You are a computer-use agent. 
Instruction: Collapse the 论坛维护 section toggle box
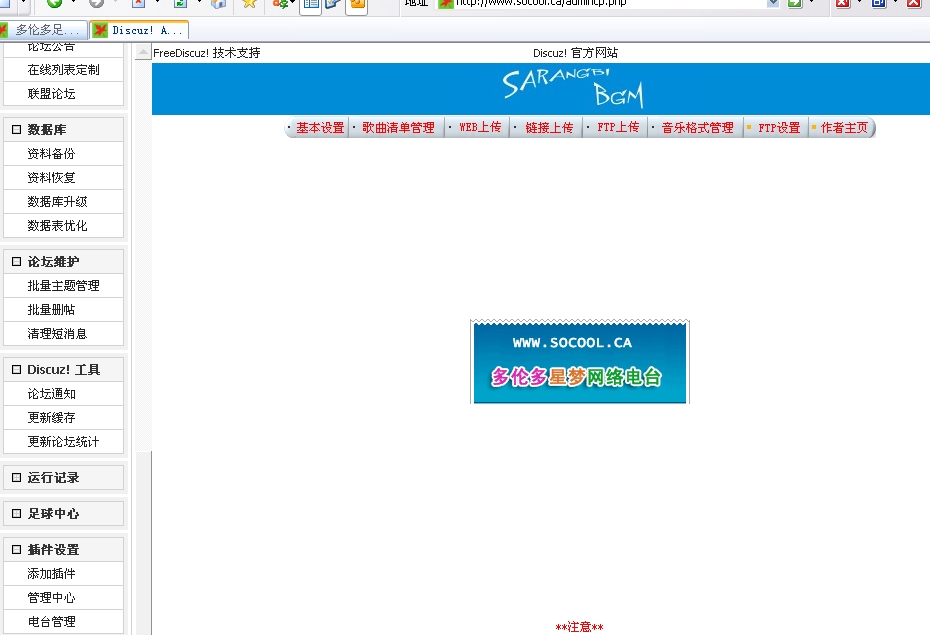(17, 261)
